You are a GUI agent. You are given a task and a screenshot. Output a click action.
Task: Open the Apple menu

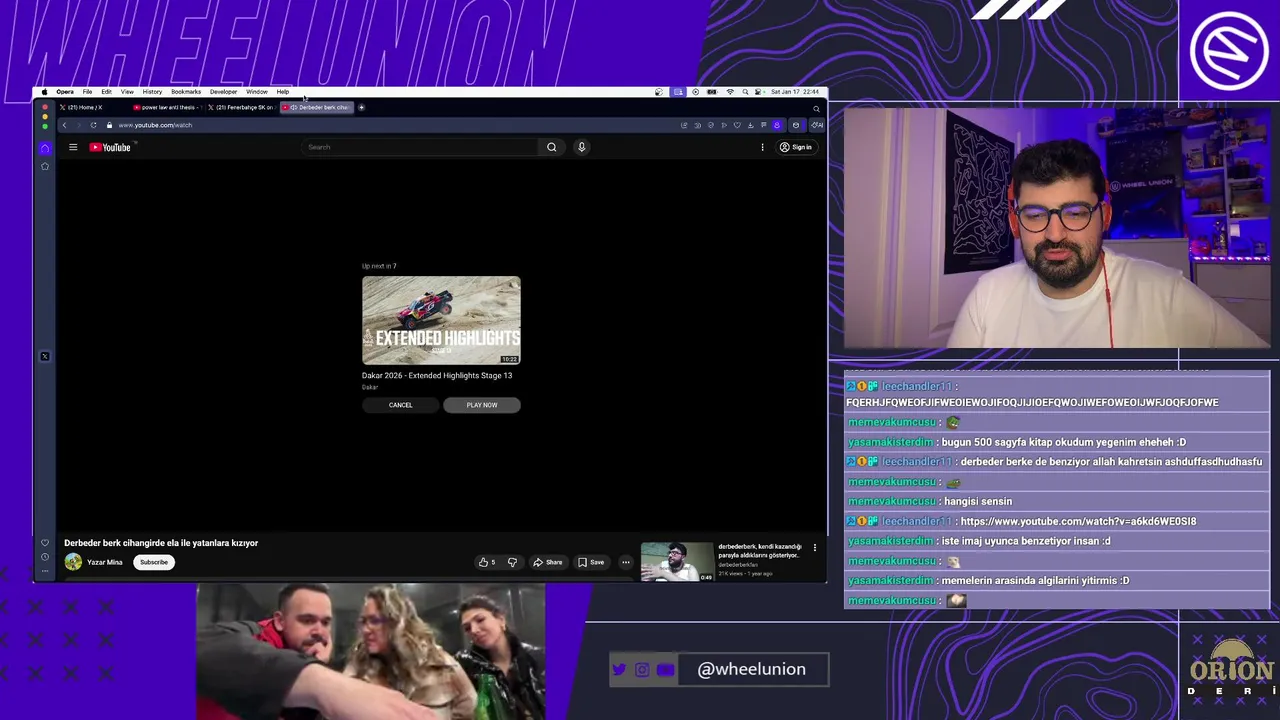coord(44,92)
